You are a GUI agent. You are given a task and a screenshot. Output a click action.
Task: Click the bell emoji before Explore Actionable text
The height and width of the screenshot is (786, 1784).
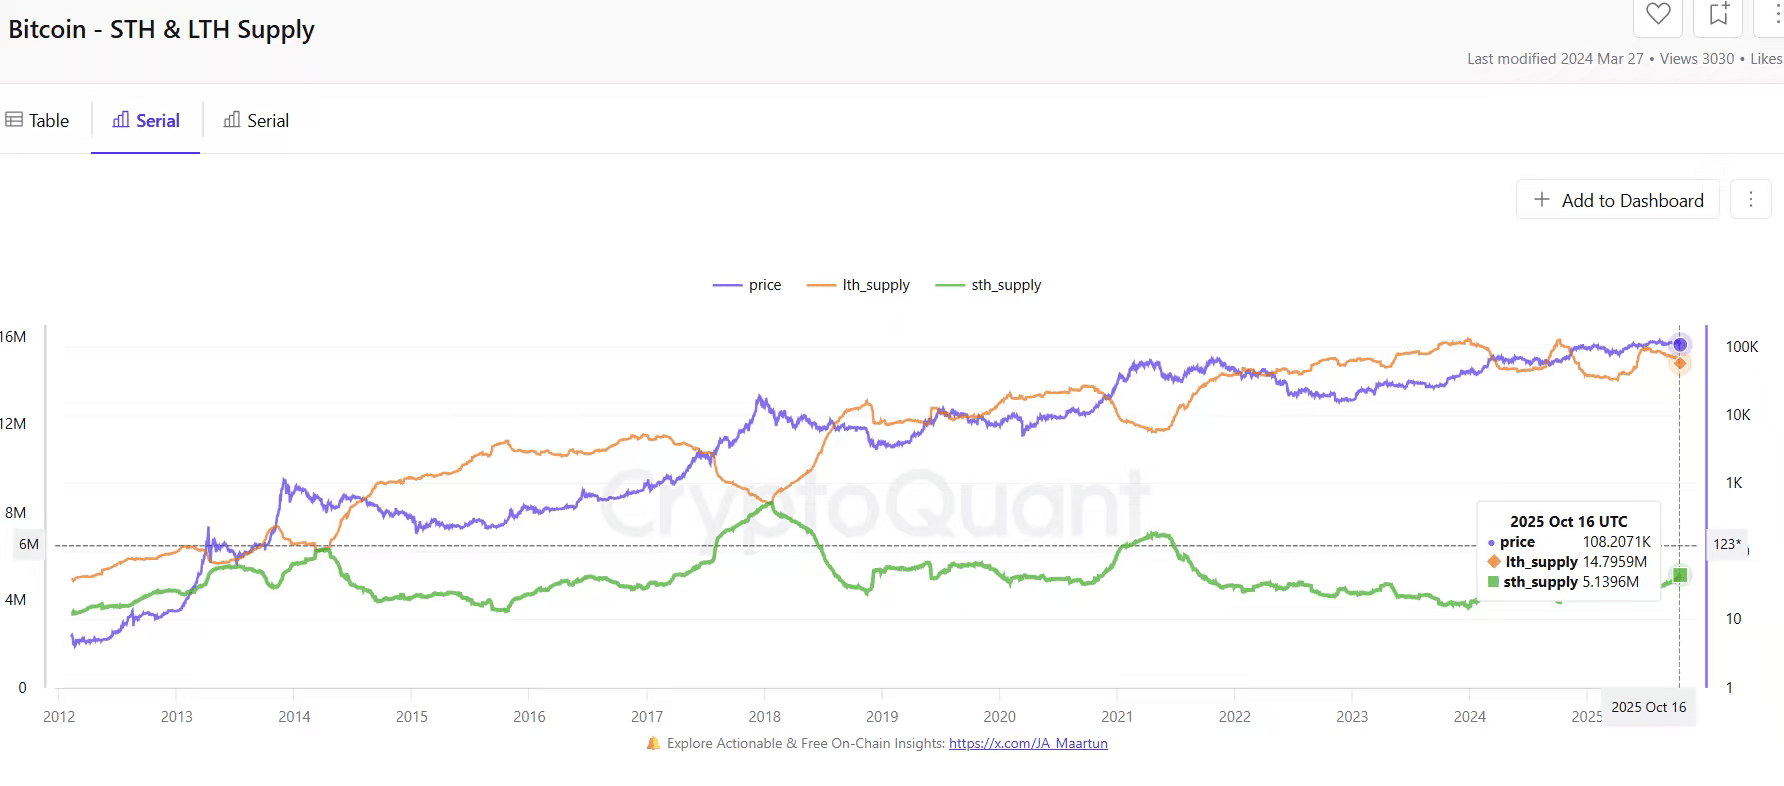[x=653, y=743]
